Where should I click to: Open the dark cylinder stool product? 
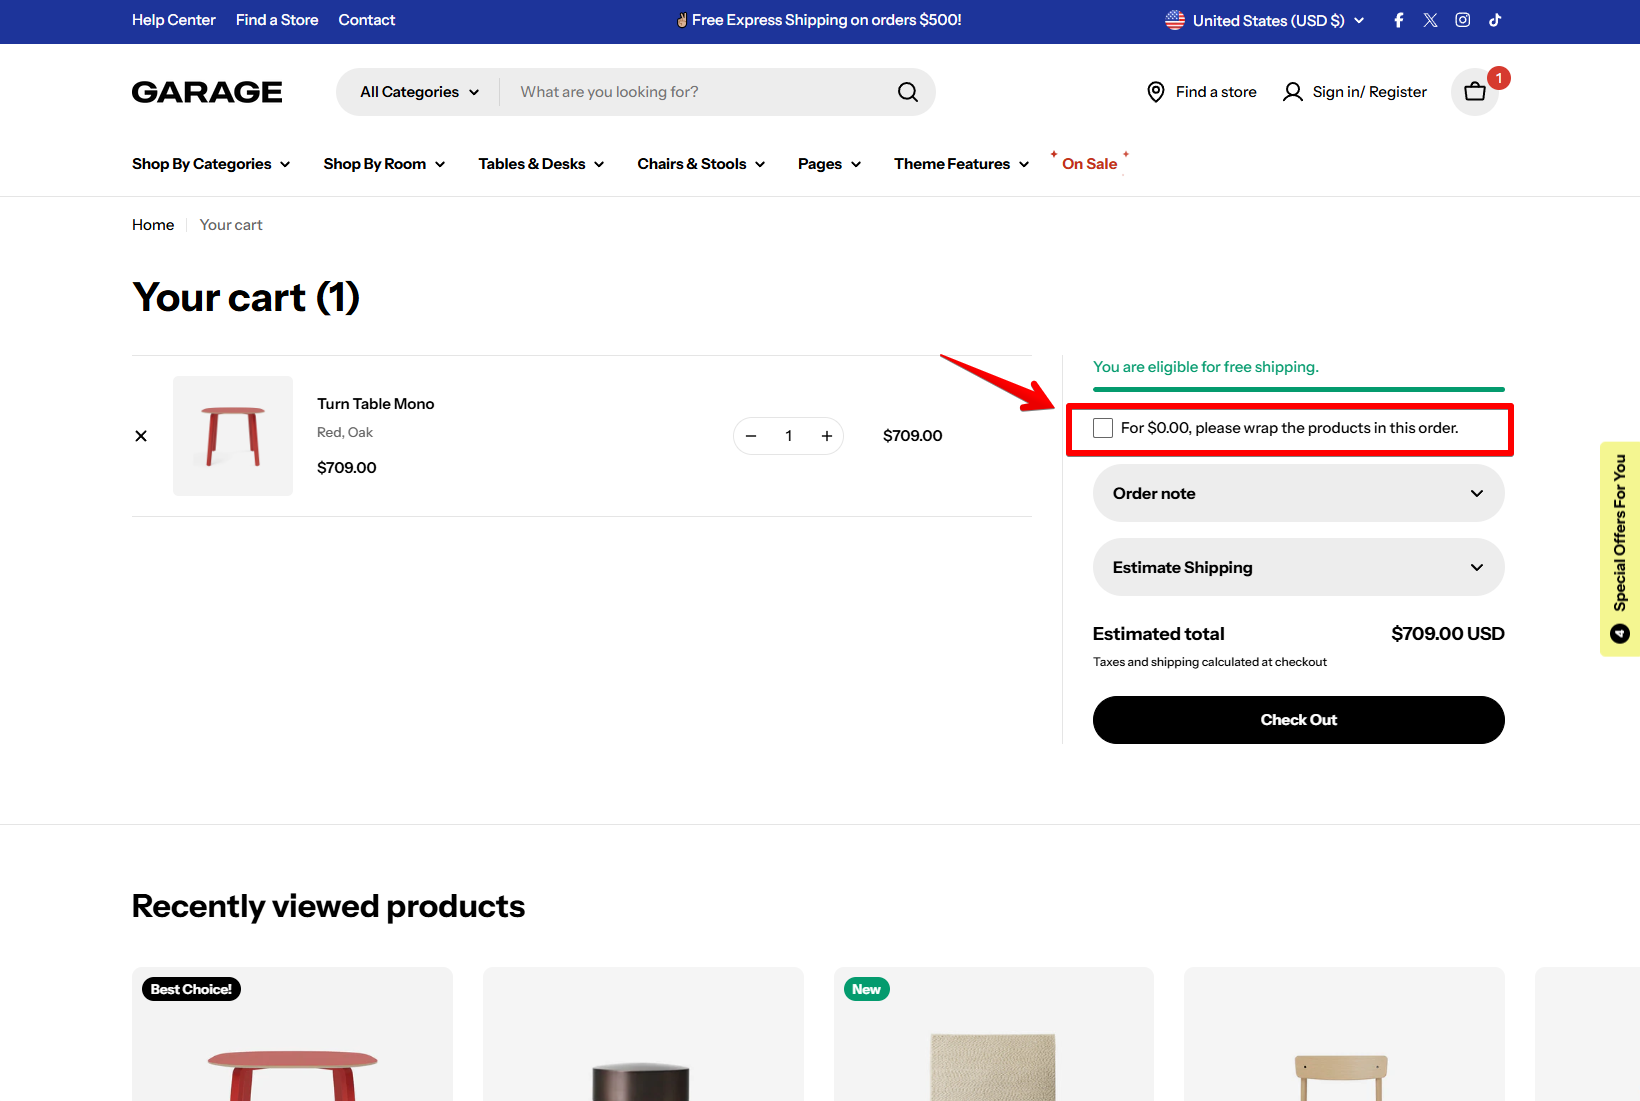tap(643, 1034)
